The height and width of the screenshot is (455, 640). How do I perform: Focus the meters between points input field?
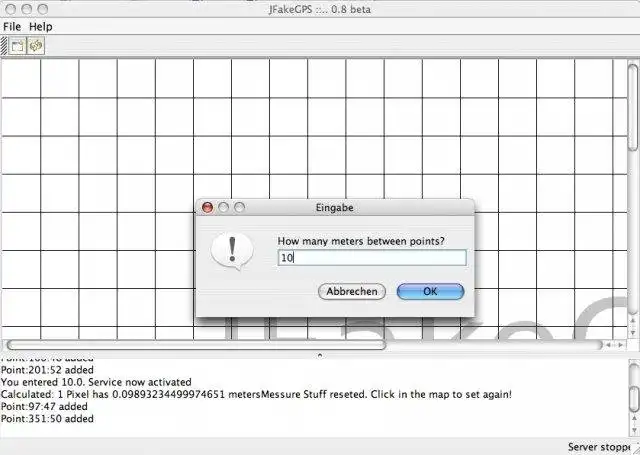[x=372, y=257]
